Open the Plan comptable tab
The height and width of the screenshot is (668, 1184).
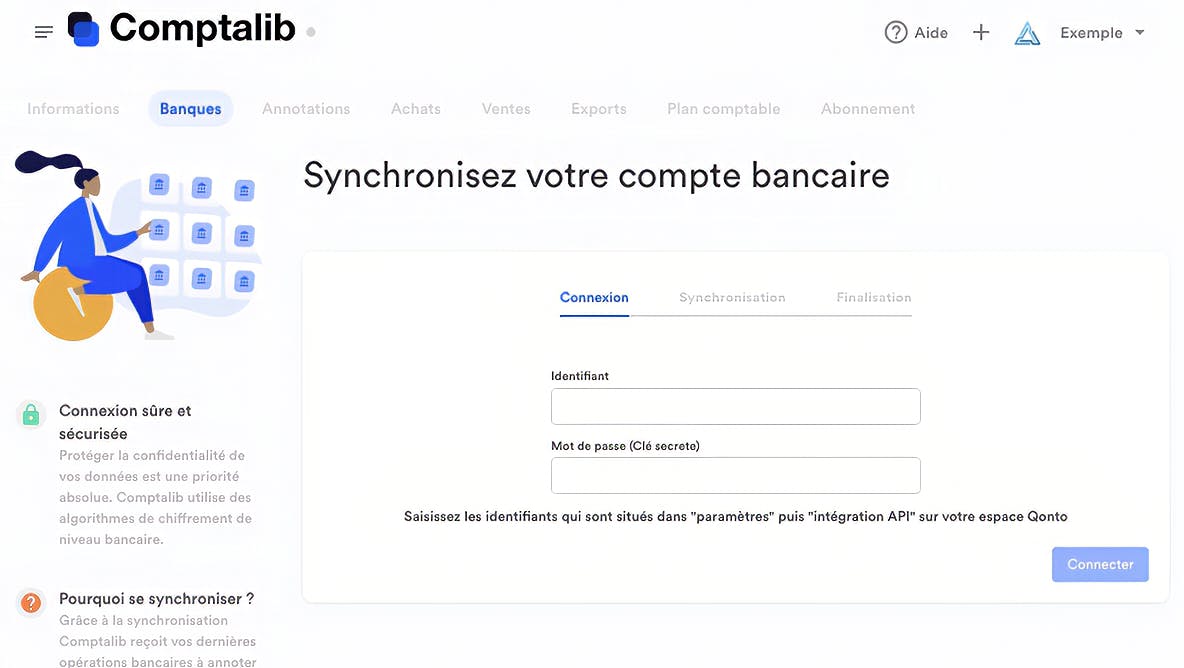click(724, 109)
